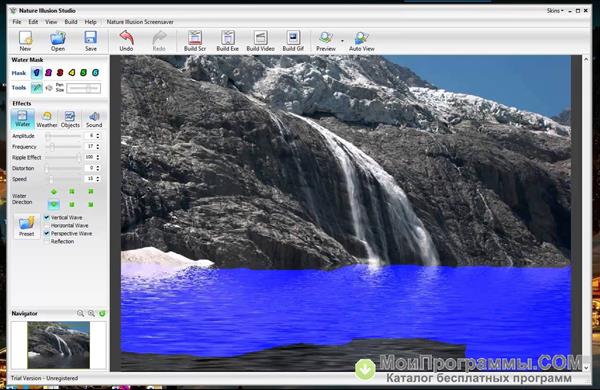The height and width of the screenshot is (390, 600).
Task: Open the Skins dropdown menu
Action: [x=555, y=11]
